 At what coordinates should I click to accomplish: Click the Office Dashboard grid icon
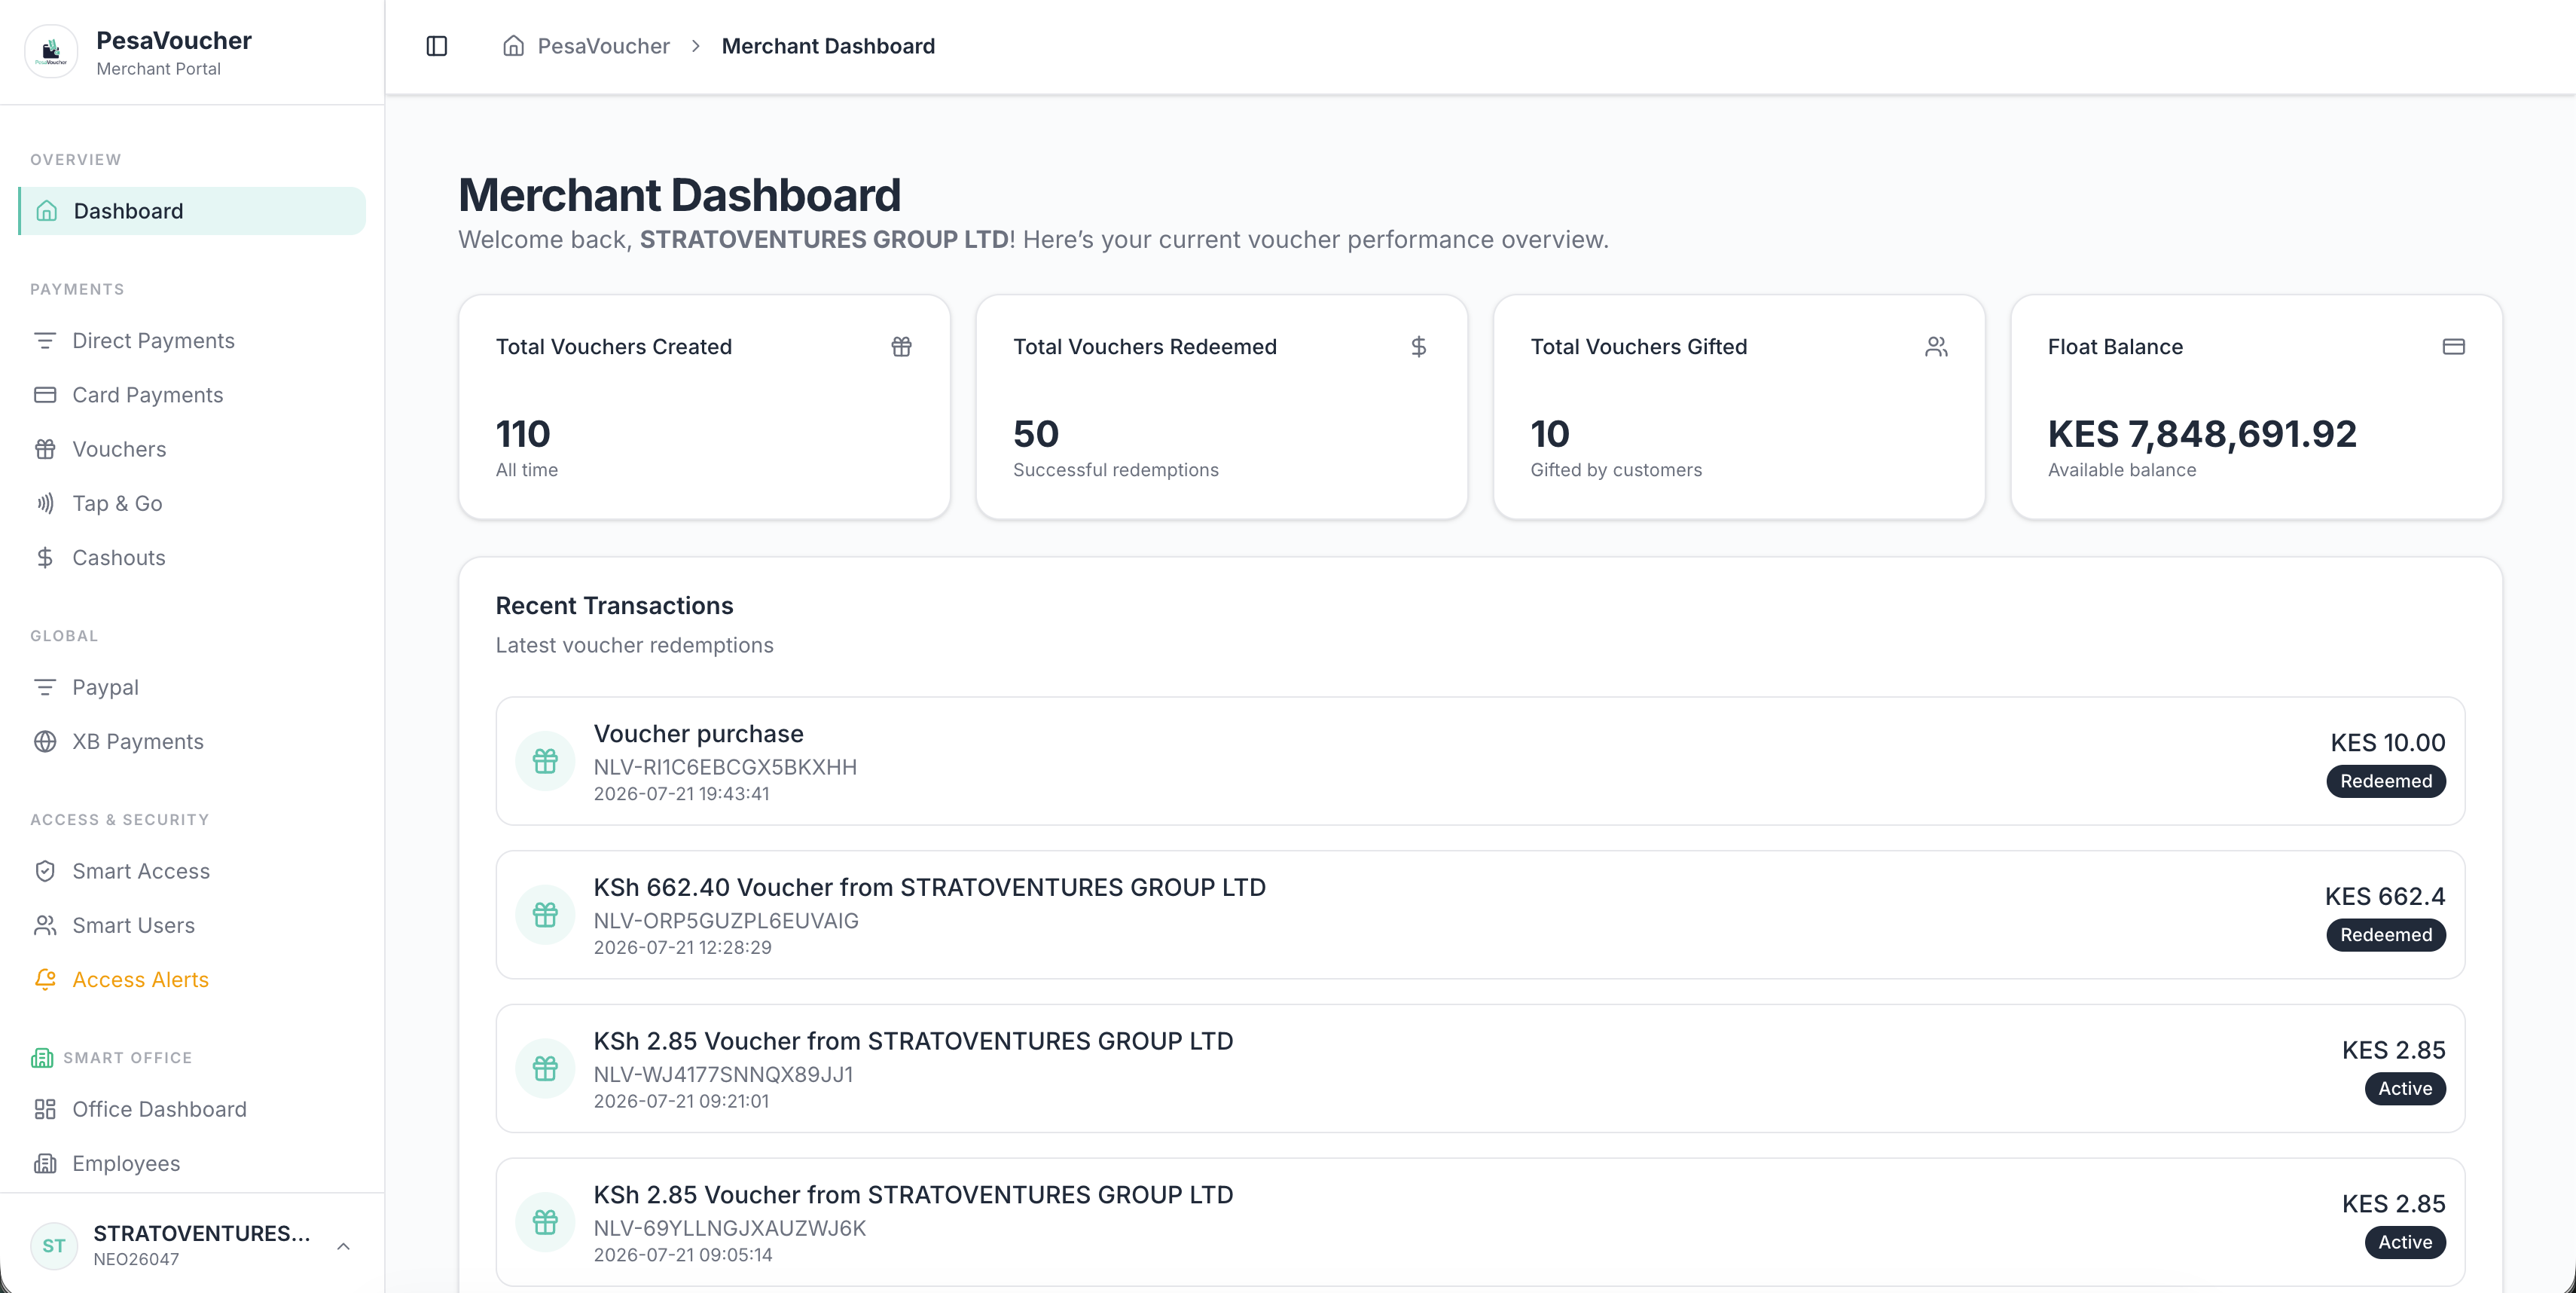[45, 1109]
